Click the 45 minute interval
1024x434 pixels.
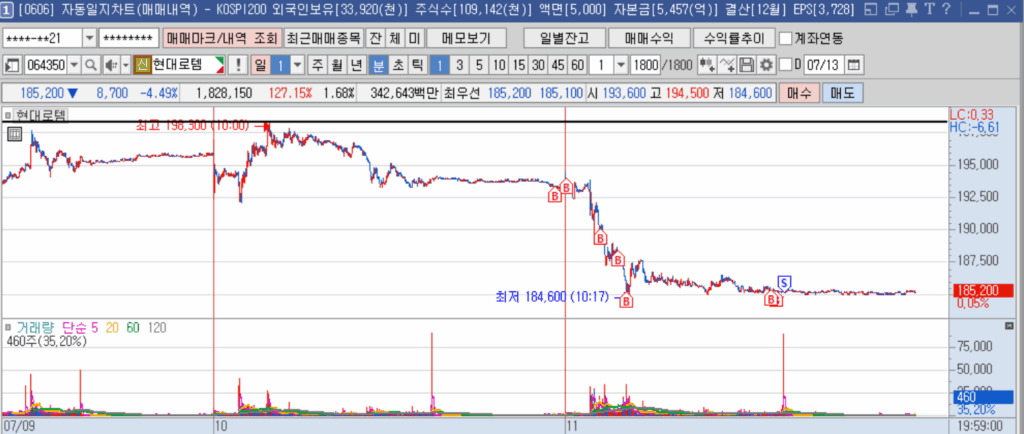[x=558, y=65]
